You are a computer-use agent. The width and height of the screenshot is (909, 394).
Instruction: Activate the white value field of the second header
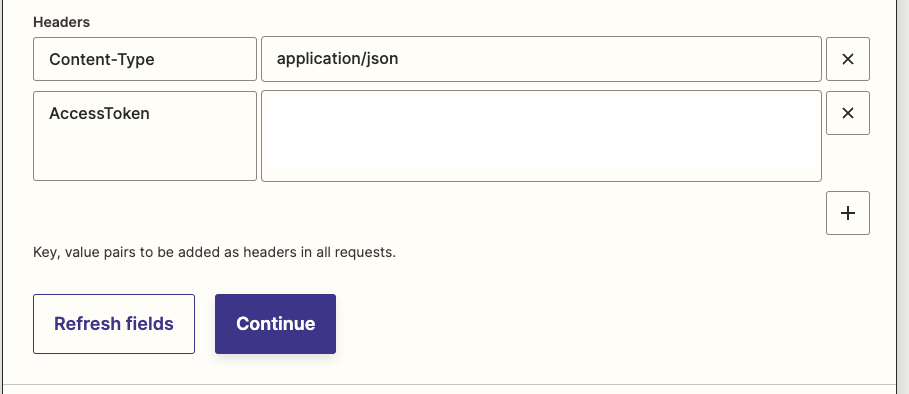tap(541, 136)
